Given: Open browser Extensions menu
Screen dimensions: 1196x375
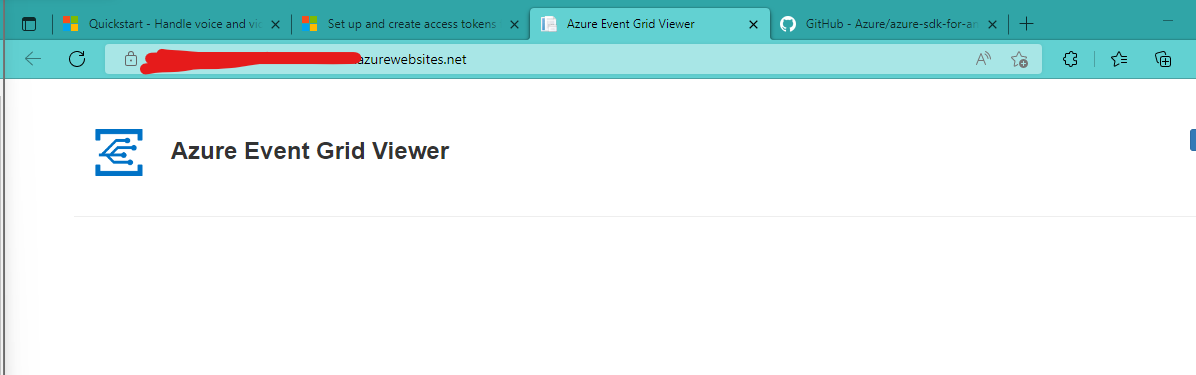Looking at the screenshot, I should tap(1070, 59).
